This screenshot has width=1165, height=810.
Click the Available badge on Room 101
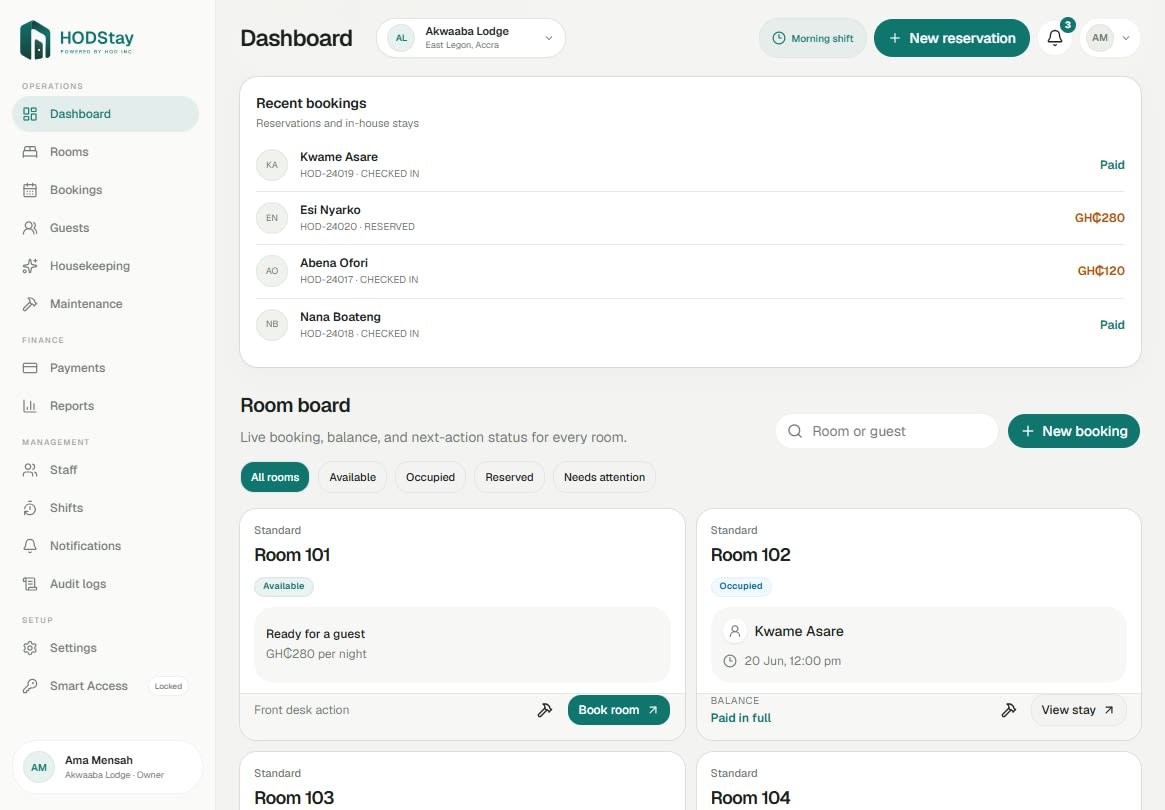284,586
